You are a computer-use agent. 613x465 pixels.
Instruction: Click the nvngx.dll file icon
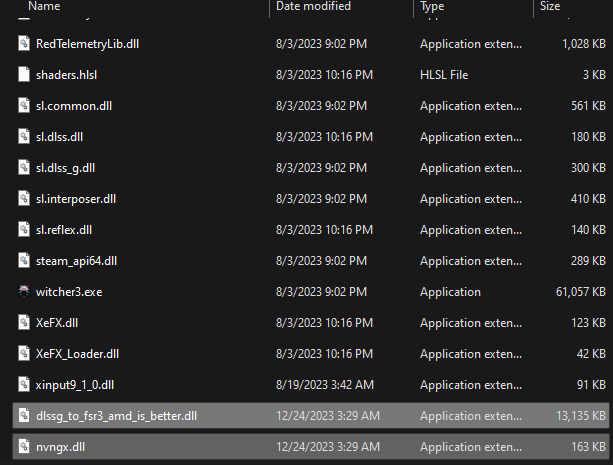coord(24,447)
